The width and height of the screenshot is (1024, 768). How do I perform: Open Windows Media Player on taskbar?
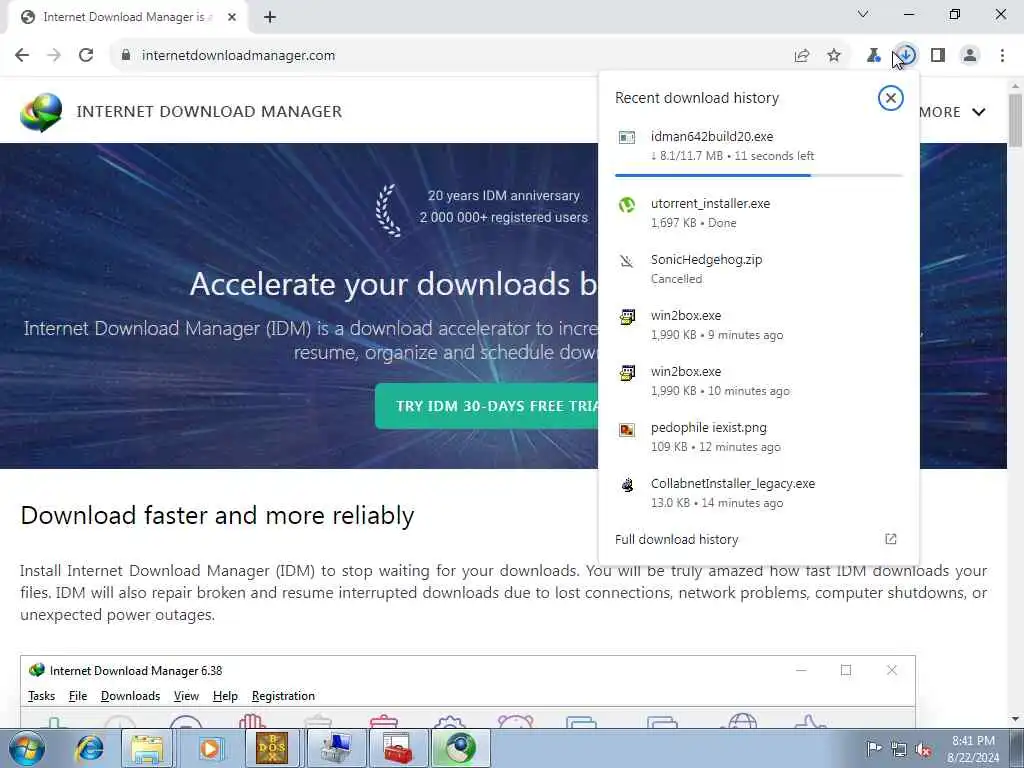(210, 748)
